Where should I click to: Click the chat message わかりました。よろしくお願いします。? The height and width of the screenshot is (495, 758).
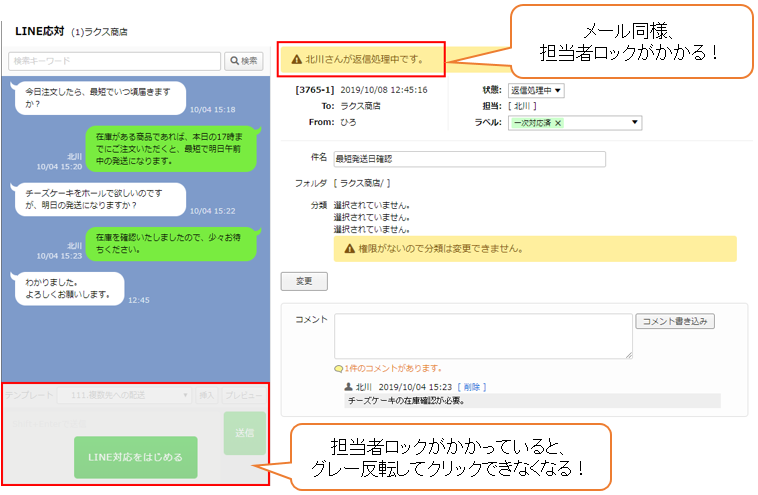(x=69, y=289)
